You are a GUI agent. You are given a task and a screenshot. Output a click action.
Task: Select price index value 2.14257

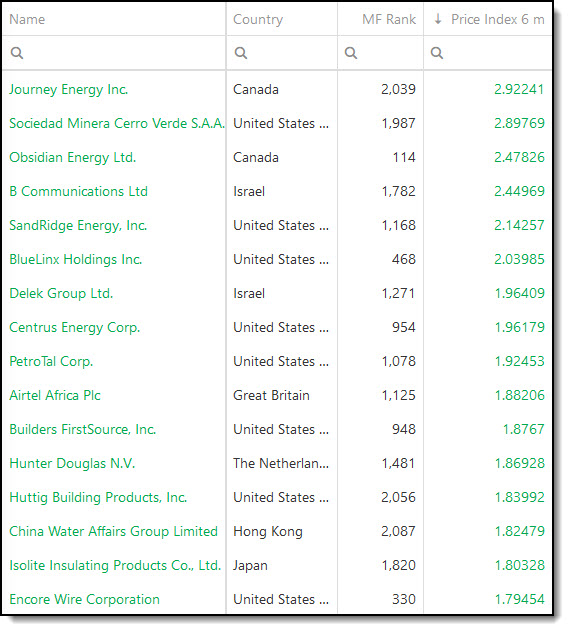(x=520, y=225)
